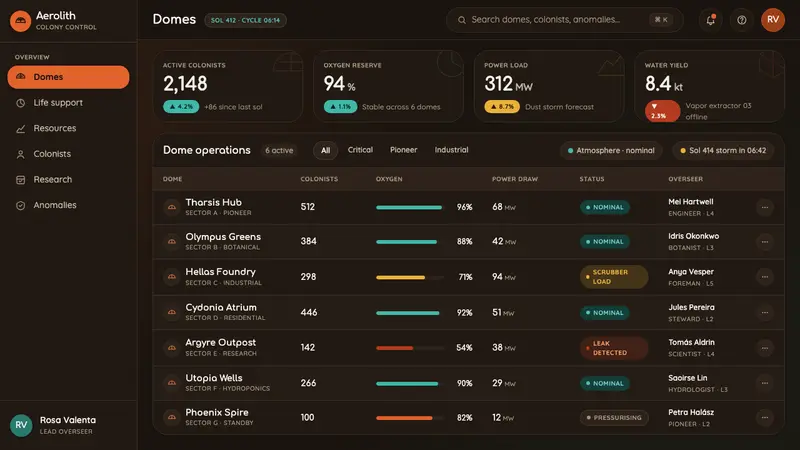Go to Domes in sidebar
The width and height of the screenshot is (800, 450).
pyautogui.click(x=68, y=77)
